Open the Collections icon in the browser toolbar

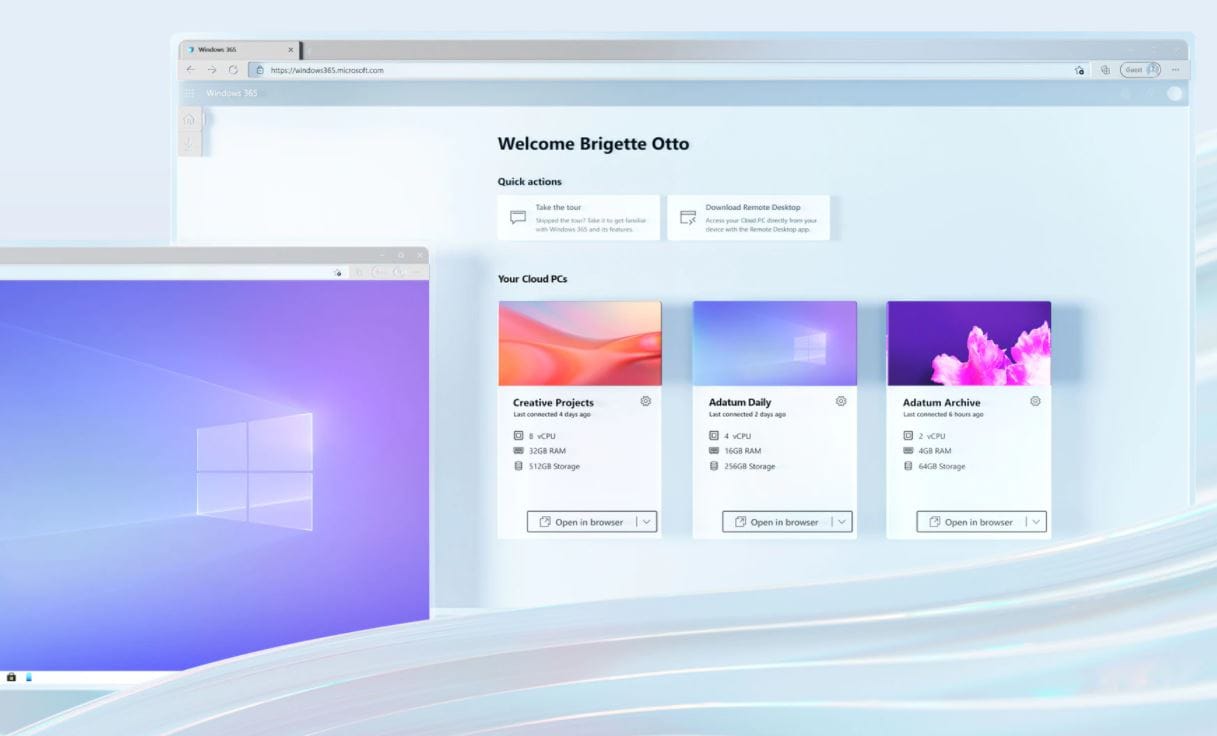(1105, 70)
